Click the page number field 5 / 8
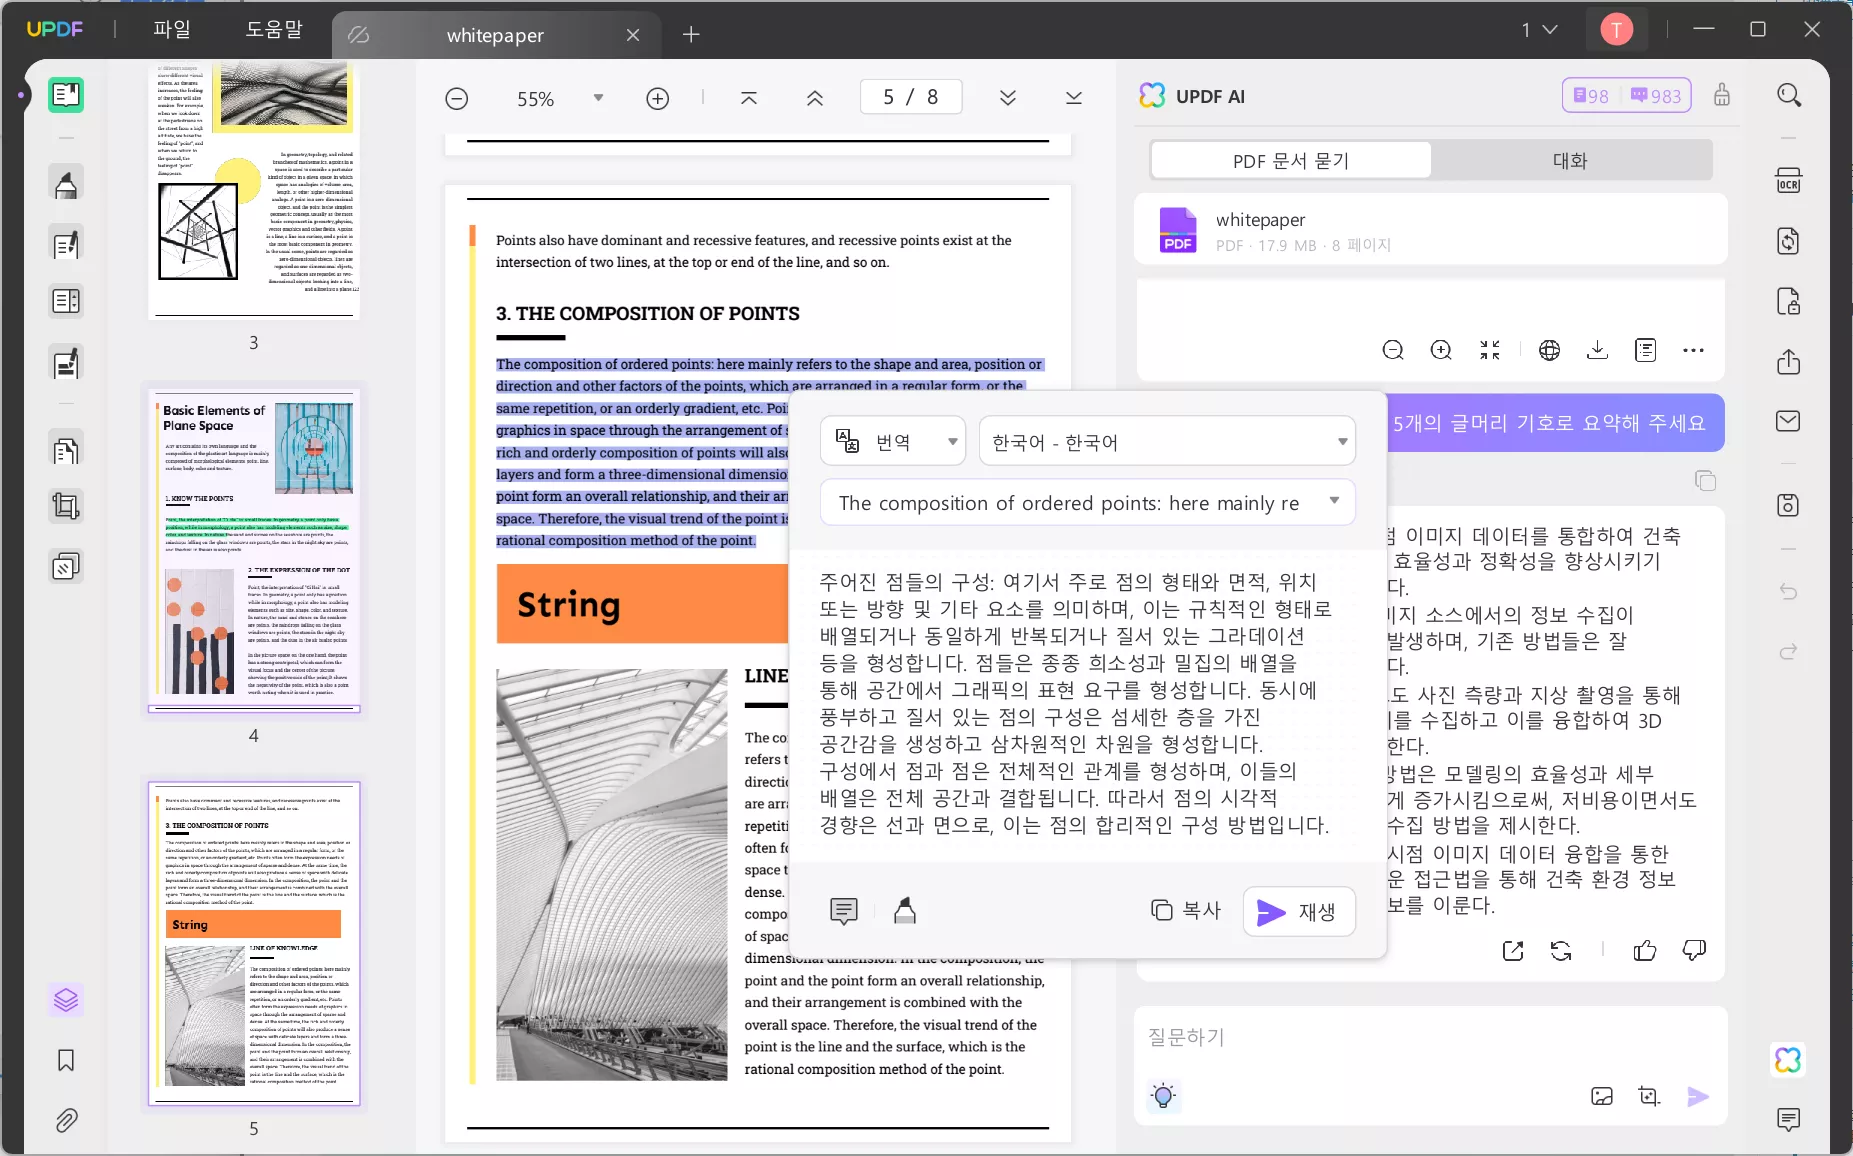Screen dimensions: 1853x1156 911,97
